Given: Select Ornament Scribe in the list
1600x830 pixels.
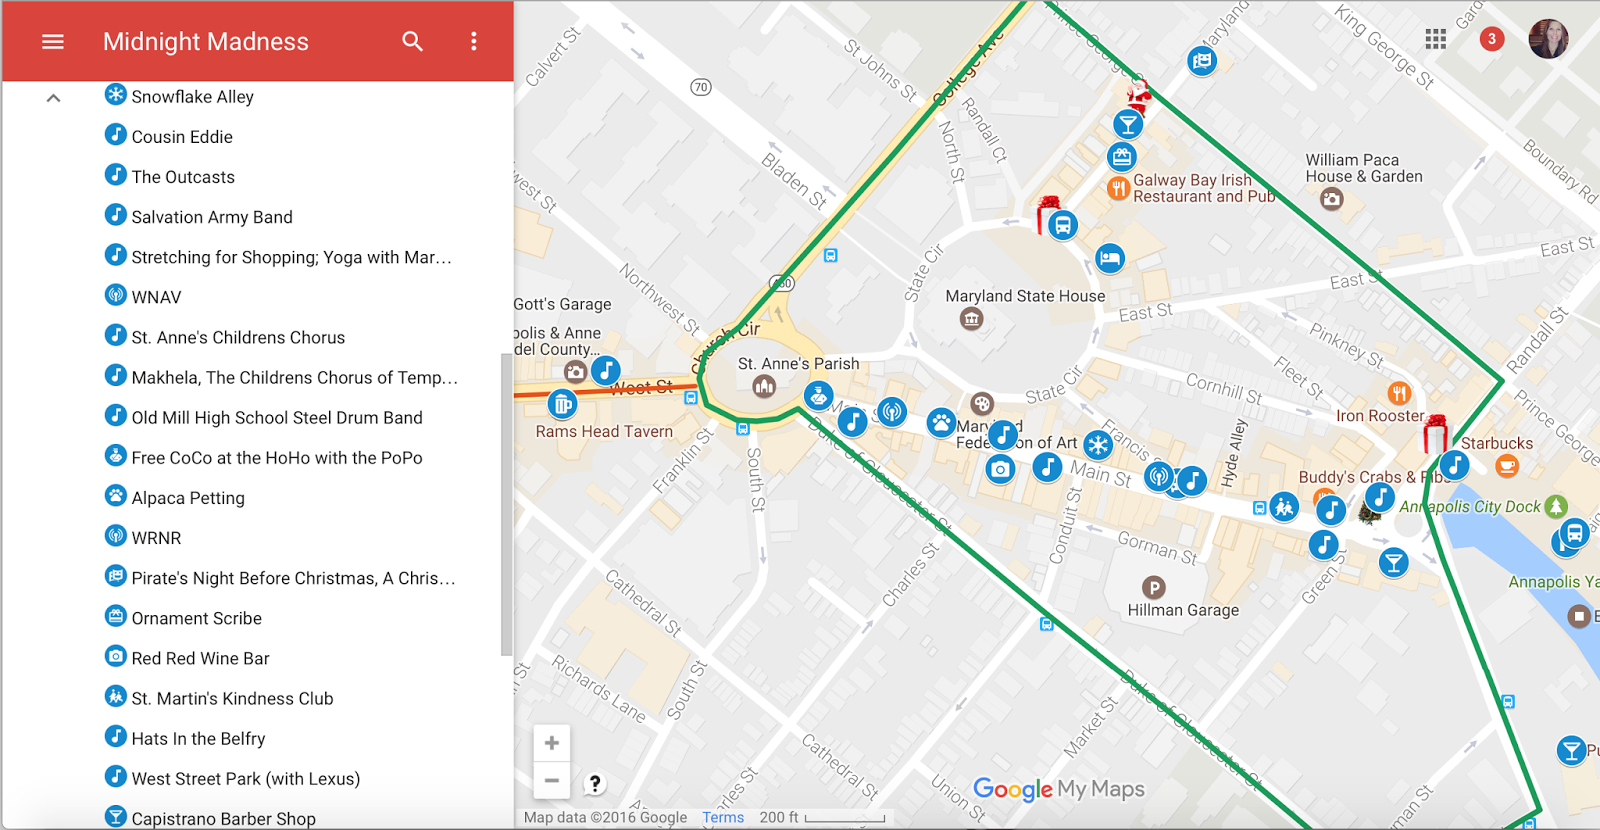Looking at the screenshot, I should click(x=184, y=618).
